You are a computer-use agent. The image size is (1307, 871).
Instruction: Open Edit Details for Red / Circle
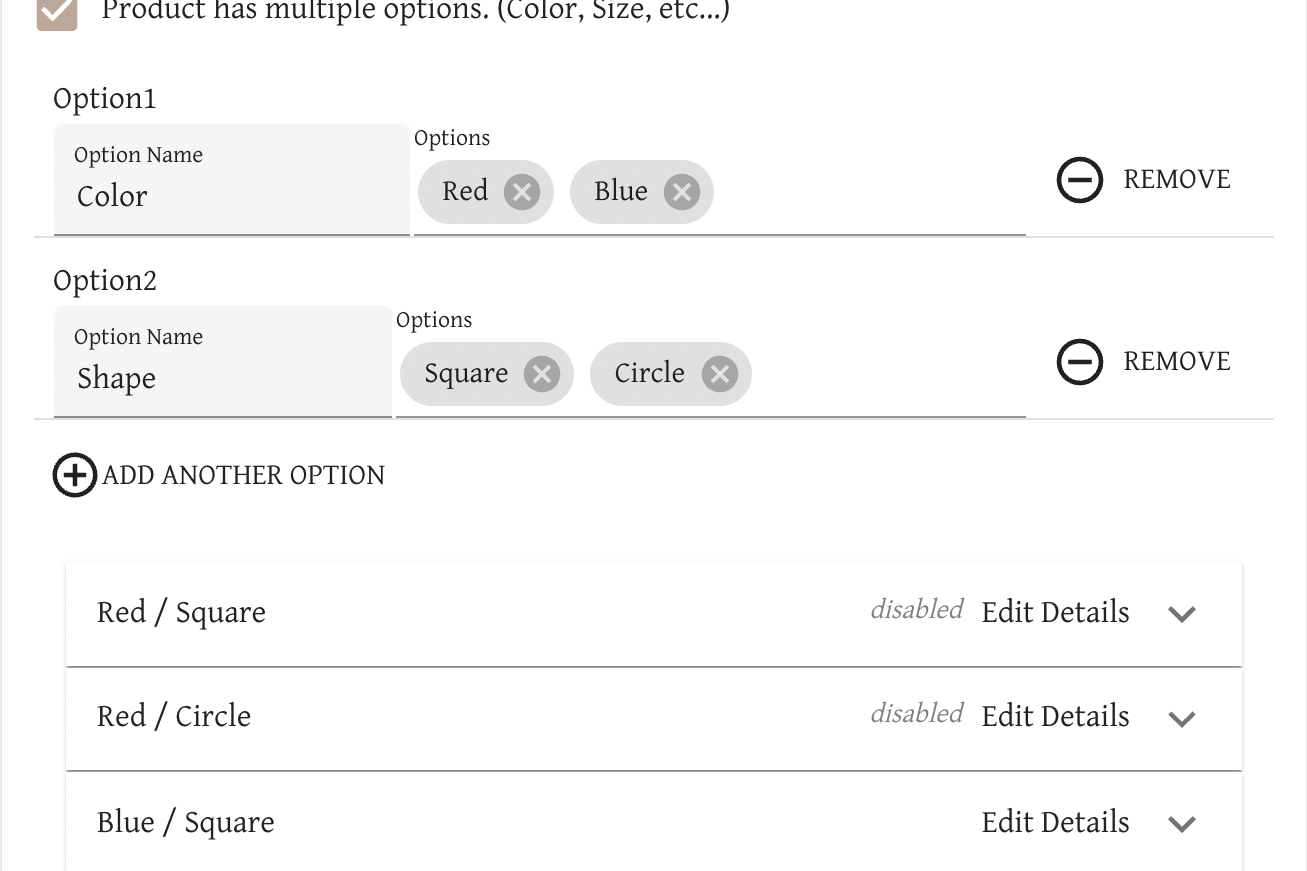pyautogui.click(x=1055, y=716)
